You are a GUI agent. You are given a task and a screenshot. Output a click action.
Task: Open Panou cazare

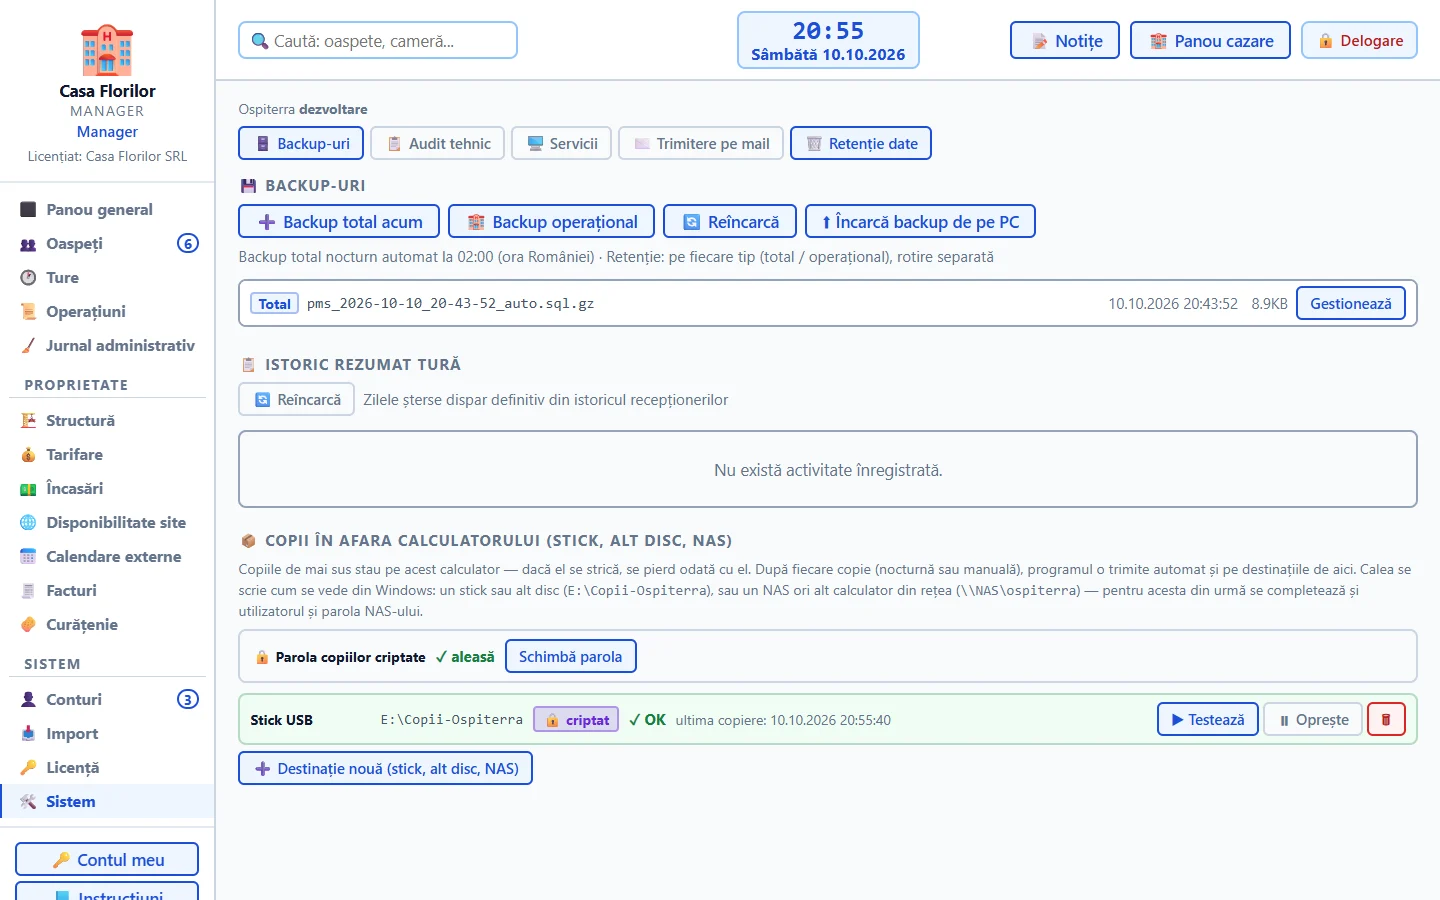(1210, 40)
